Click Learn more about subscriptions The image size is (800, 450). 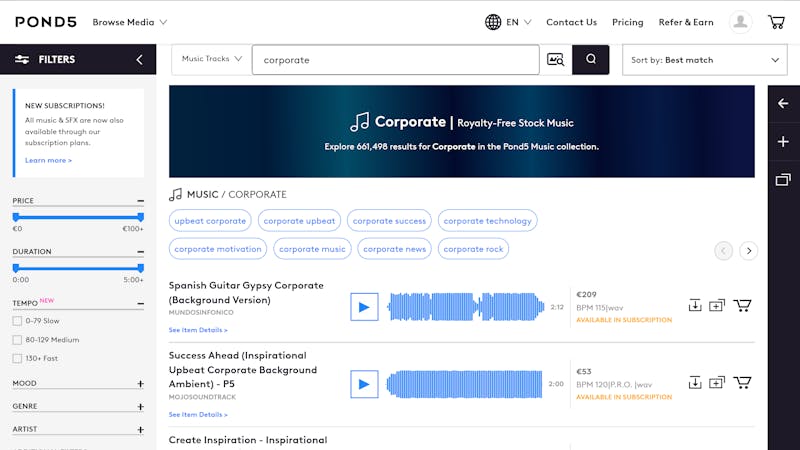[48, 160]
